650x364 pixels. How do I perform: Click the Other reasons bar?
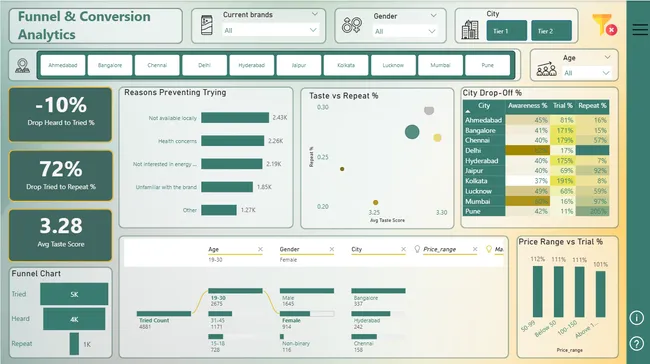pos(219,210)
